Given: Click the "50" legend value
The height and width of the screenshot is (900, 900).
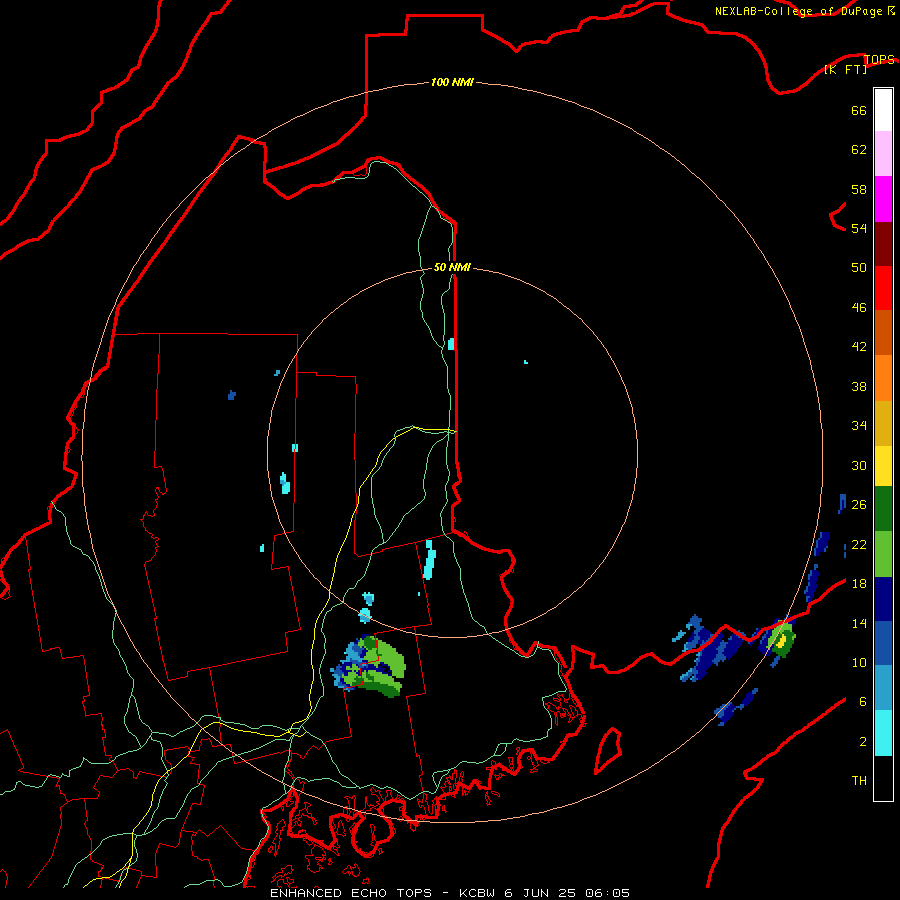Looking at the screenshot, I should point(859,267).
